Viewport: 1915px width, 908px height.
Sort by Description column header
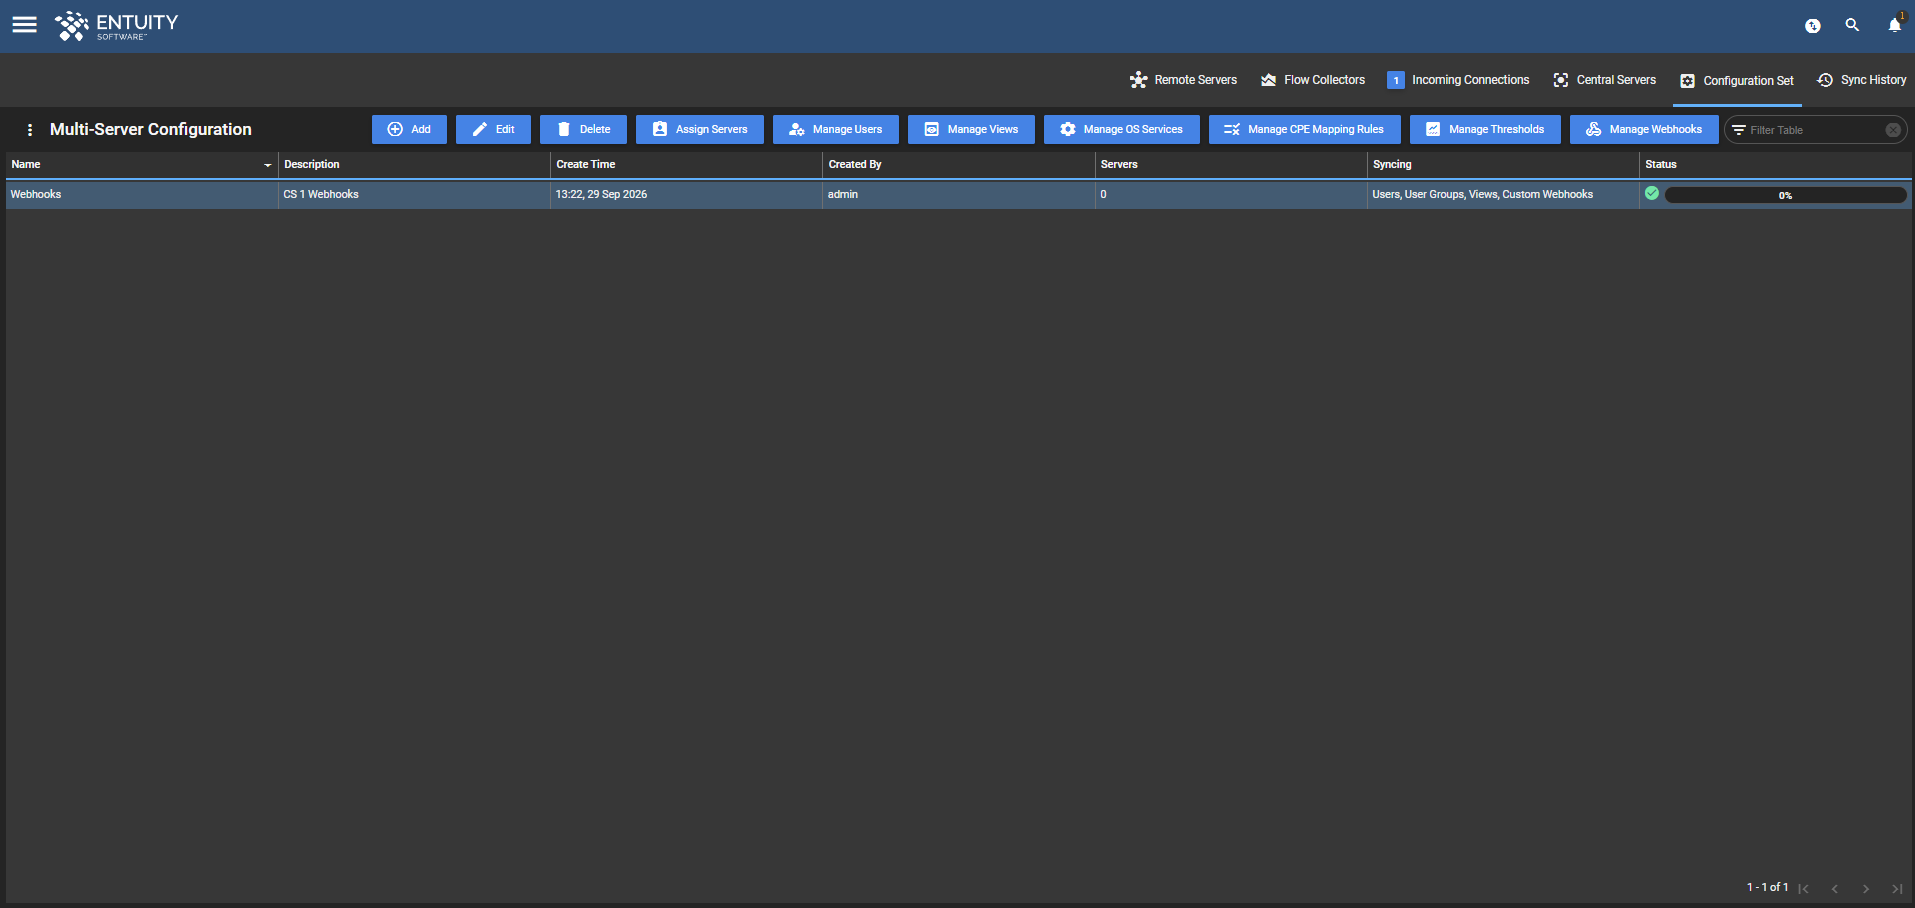414,164
